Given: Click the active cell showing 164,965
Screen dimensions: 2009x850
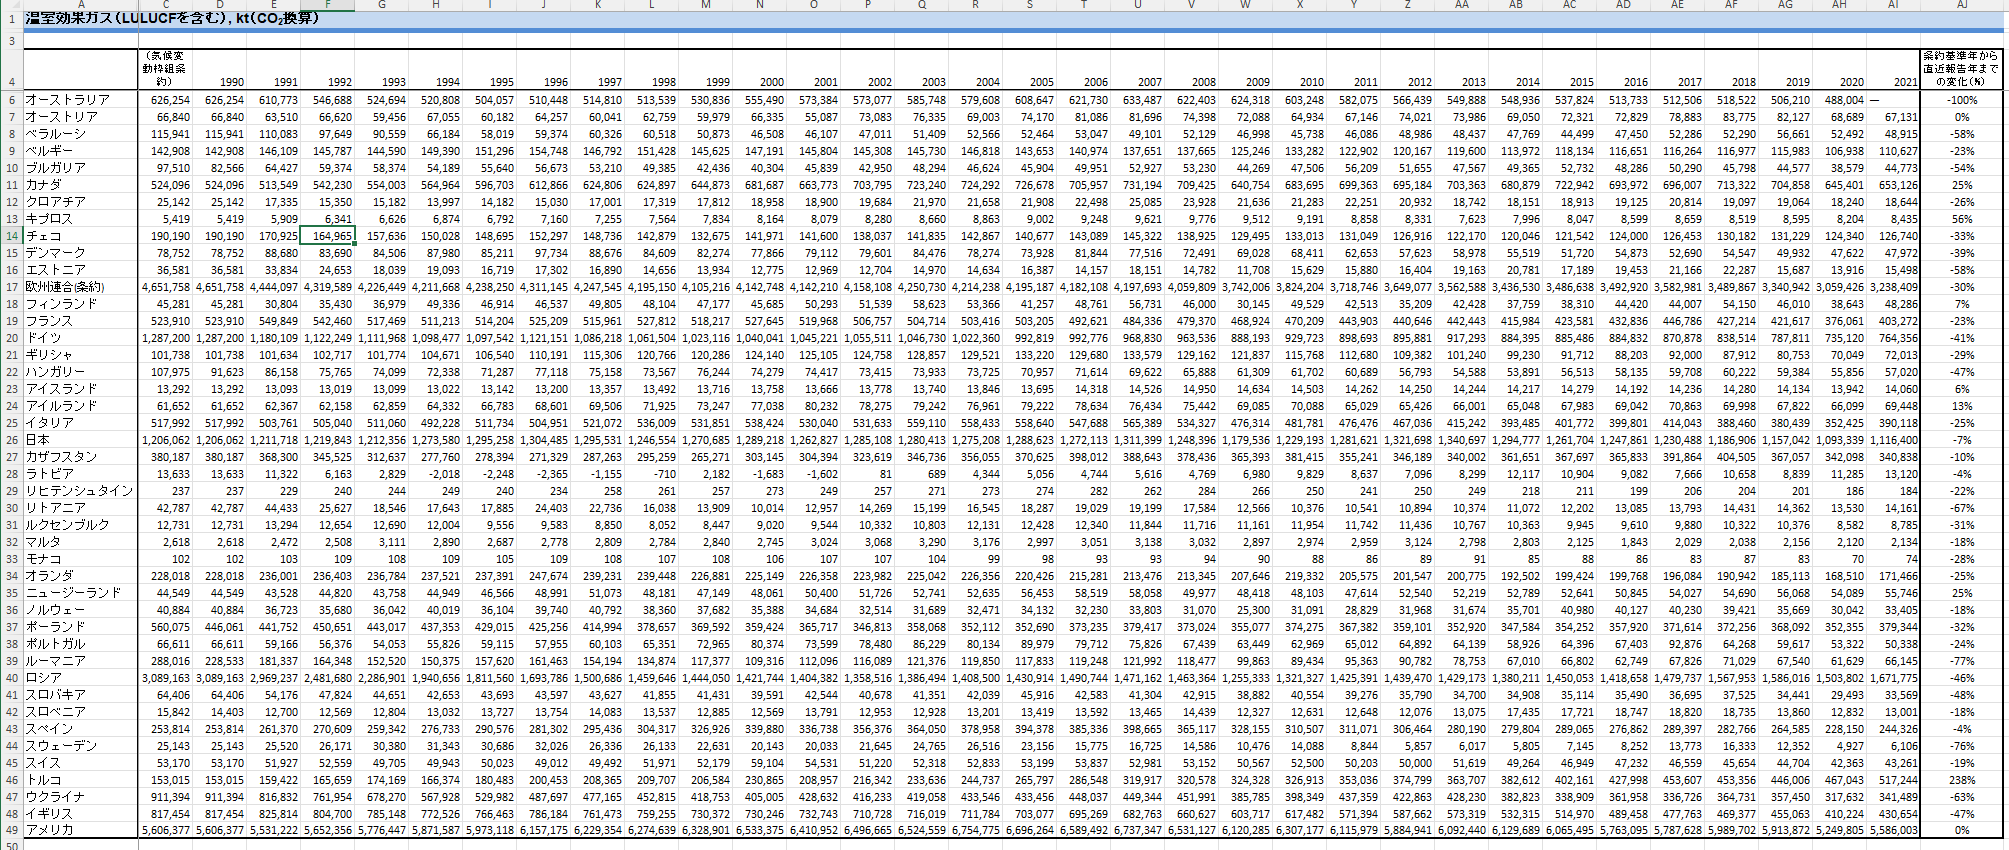Looking at the screenshot, I should [328, 236].
